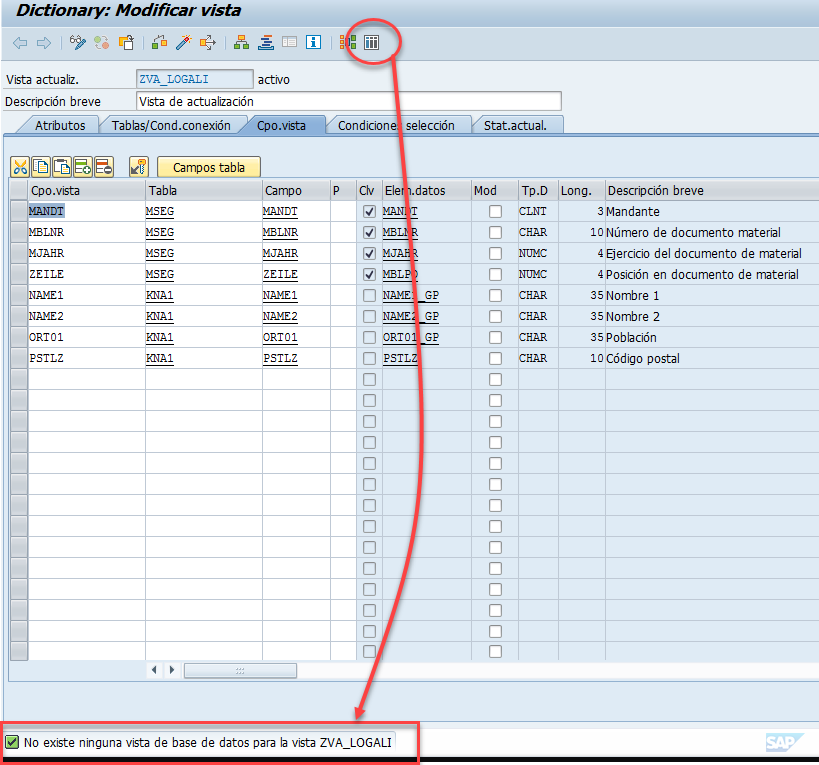Uncheck the Clv checkbox for MANDT
The image size is (819, 765).
(x=369, y=211)
